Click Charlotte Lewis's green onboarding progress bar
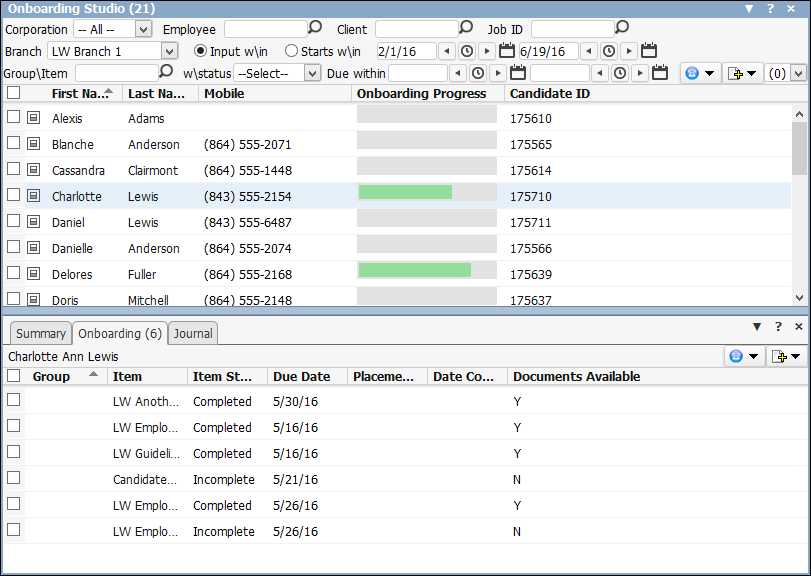Image resolution: width=811 pixels, height=576 pixels. tap(406, 192)
